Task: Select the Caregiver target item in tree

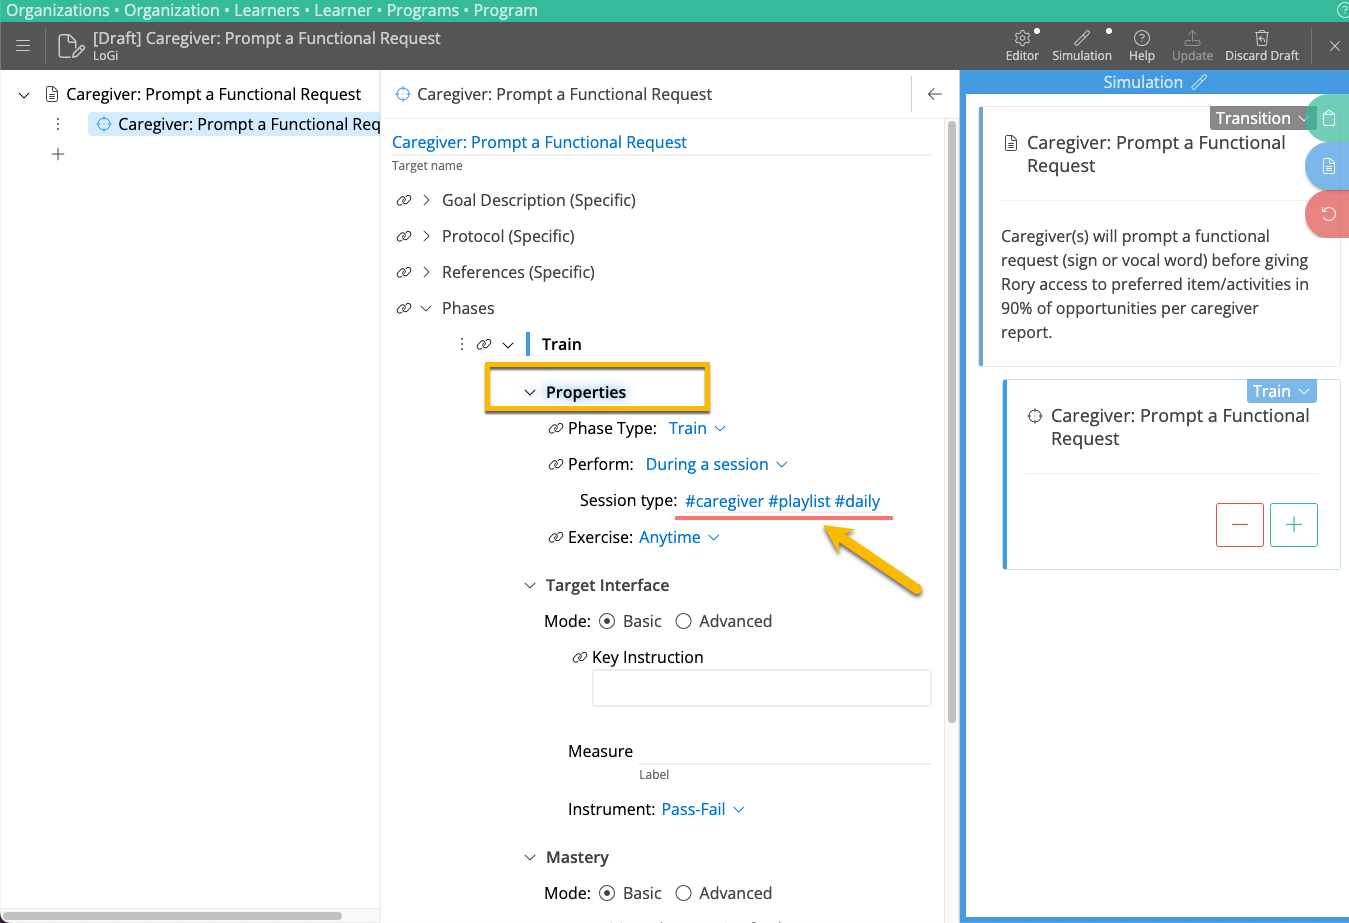Action: (238, 124)
